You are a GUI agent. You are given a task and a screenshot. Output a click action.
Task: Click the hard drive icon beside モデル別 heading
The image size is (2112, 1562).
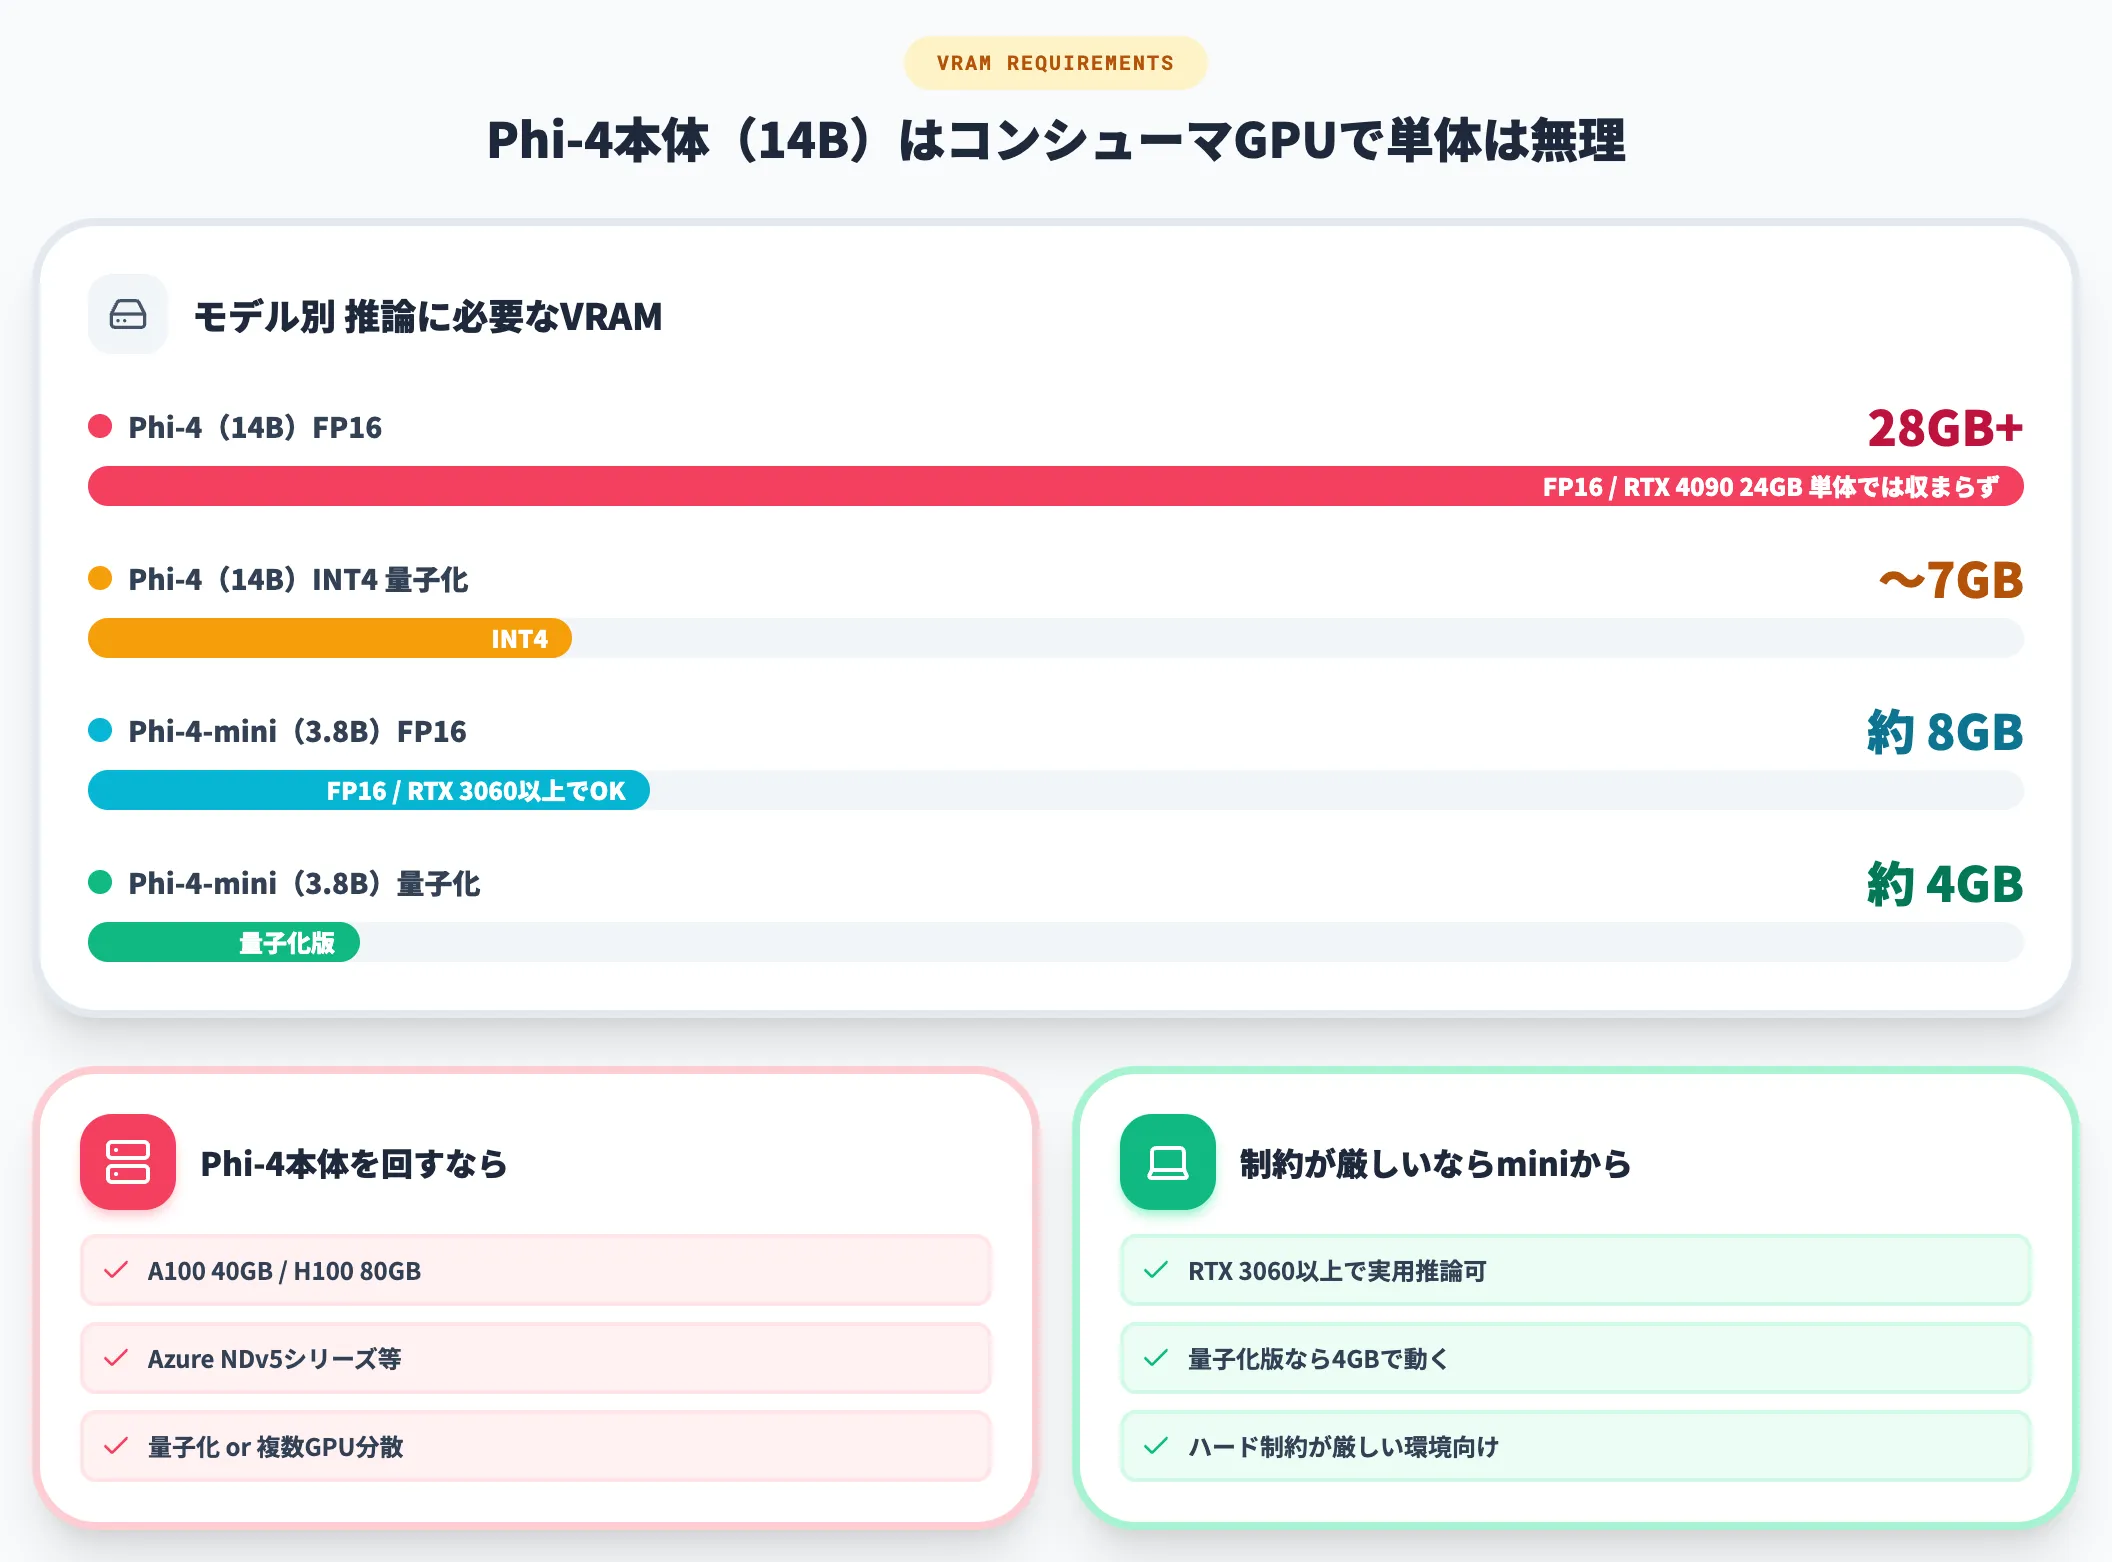pyautogui.click(x=128, y=314)
